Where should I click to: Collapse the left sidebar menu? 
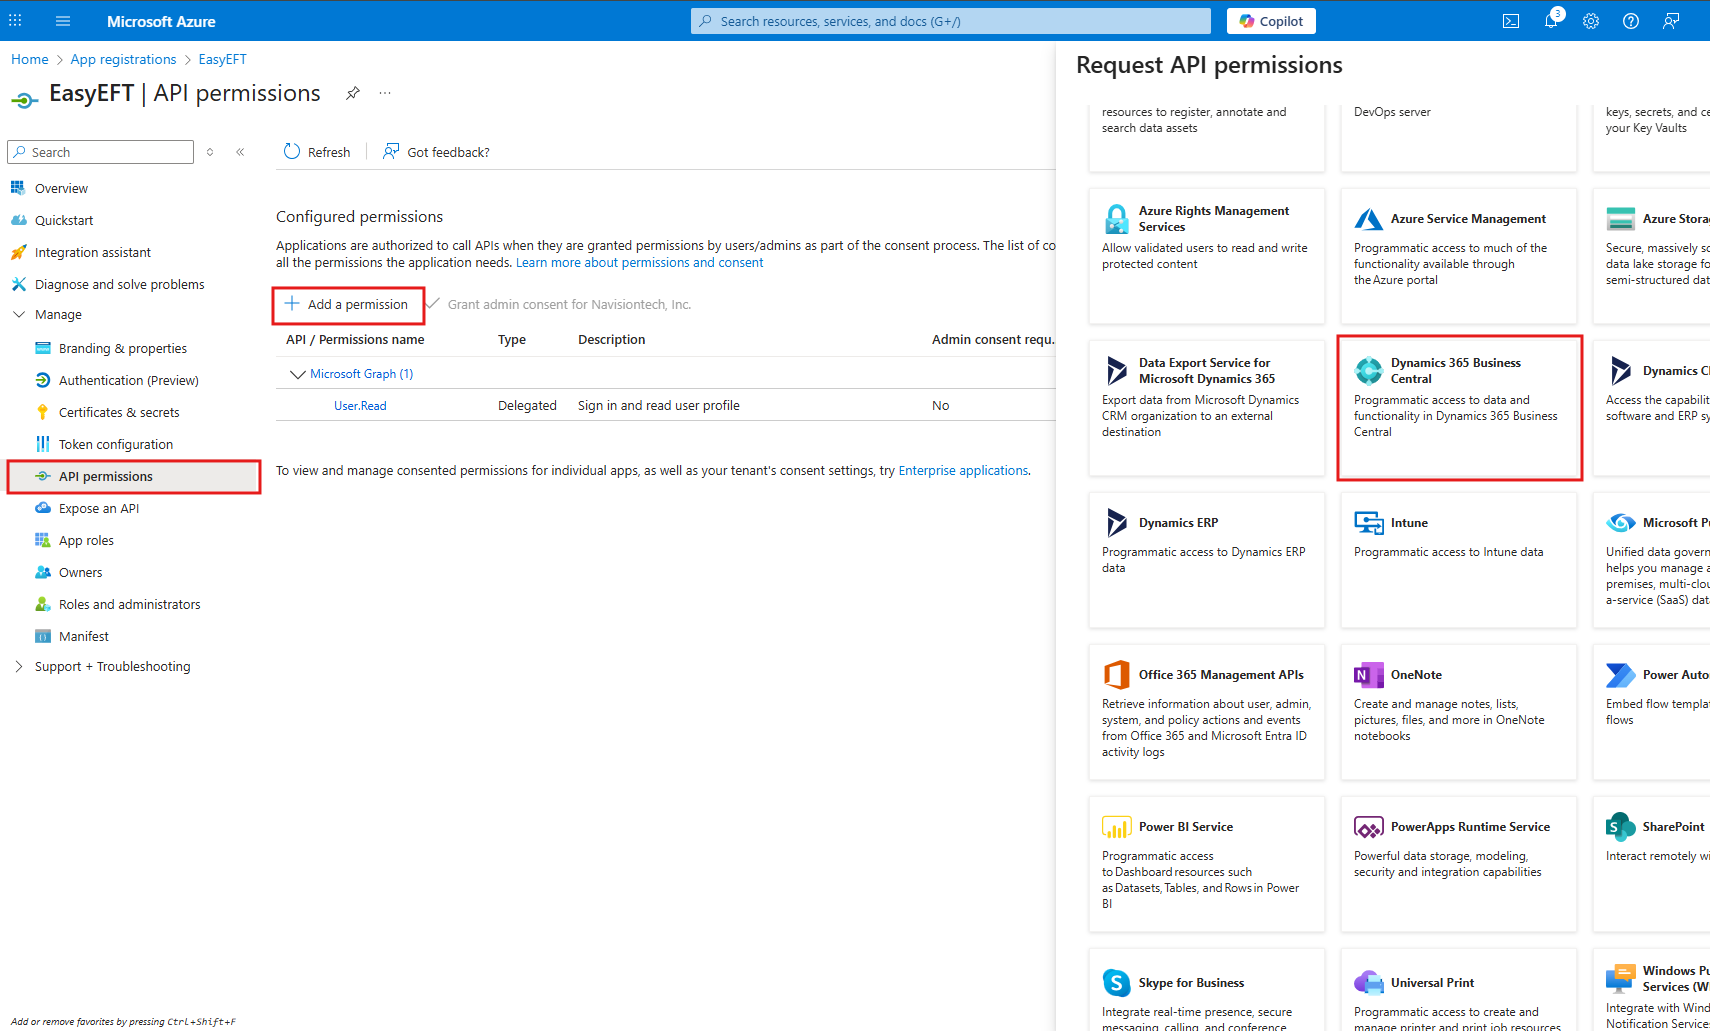click(x=240, y=152)
